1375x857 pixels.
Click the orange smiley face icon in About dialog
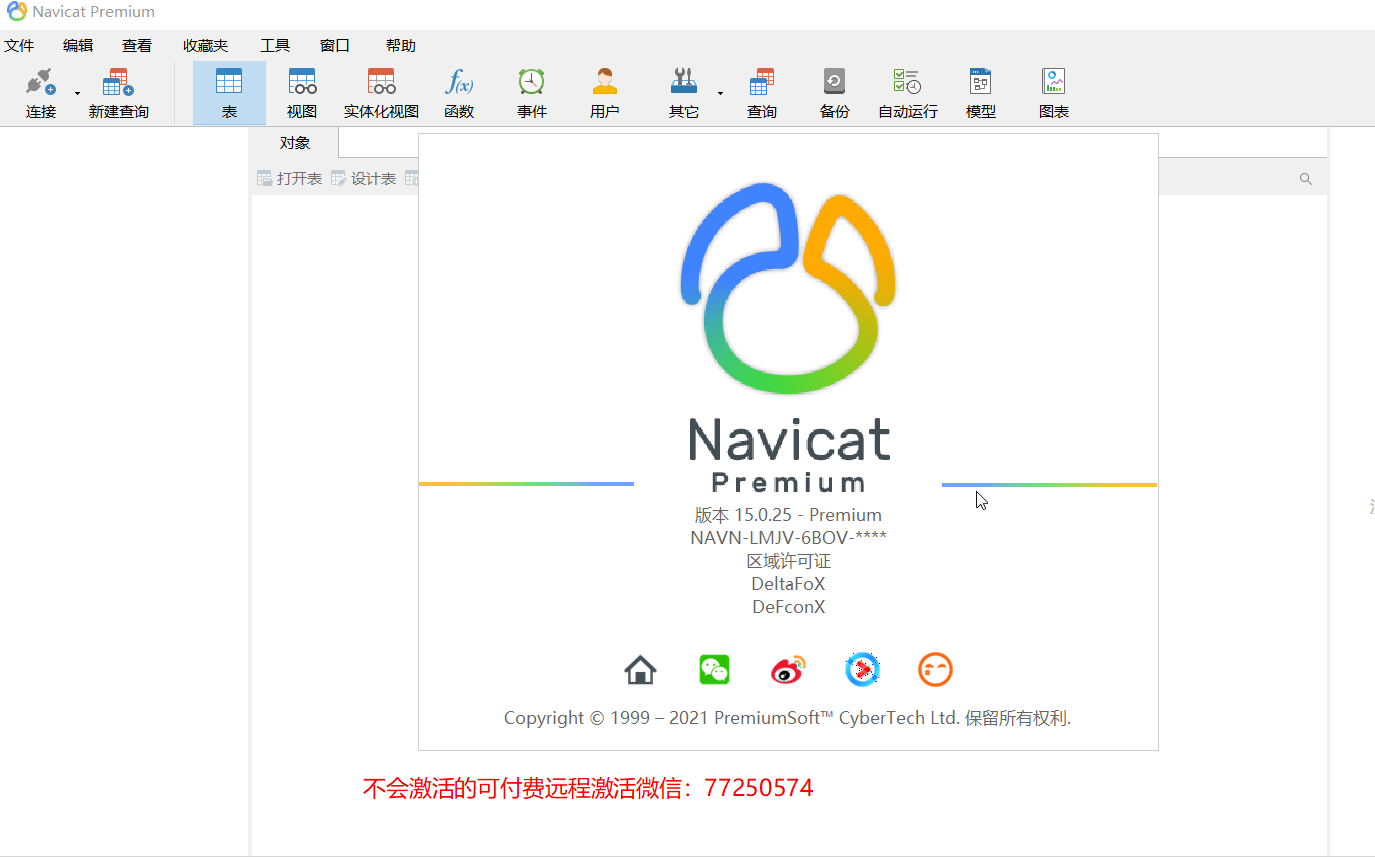[935, 669]
